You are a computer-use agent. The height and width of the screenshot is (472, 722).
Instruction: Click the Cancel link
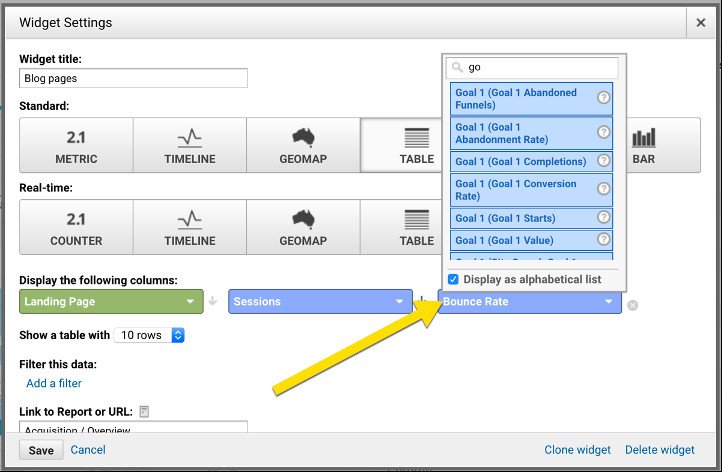tap(88, 450)
